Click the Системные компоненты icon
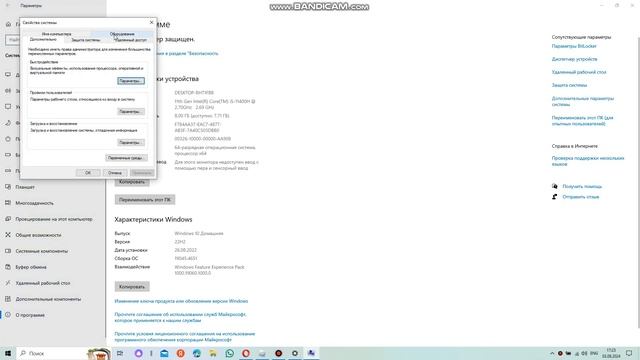This screenshot has height=360, width=640. pos(8,251)
